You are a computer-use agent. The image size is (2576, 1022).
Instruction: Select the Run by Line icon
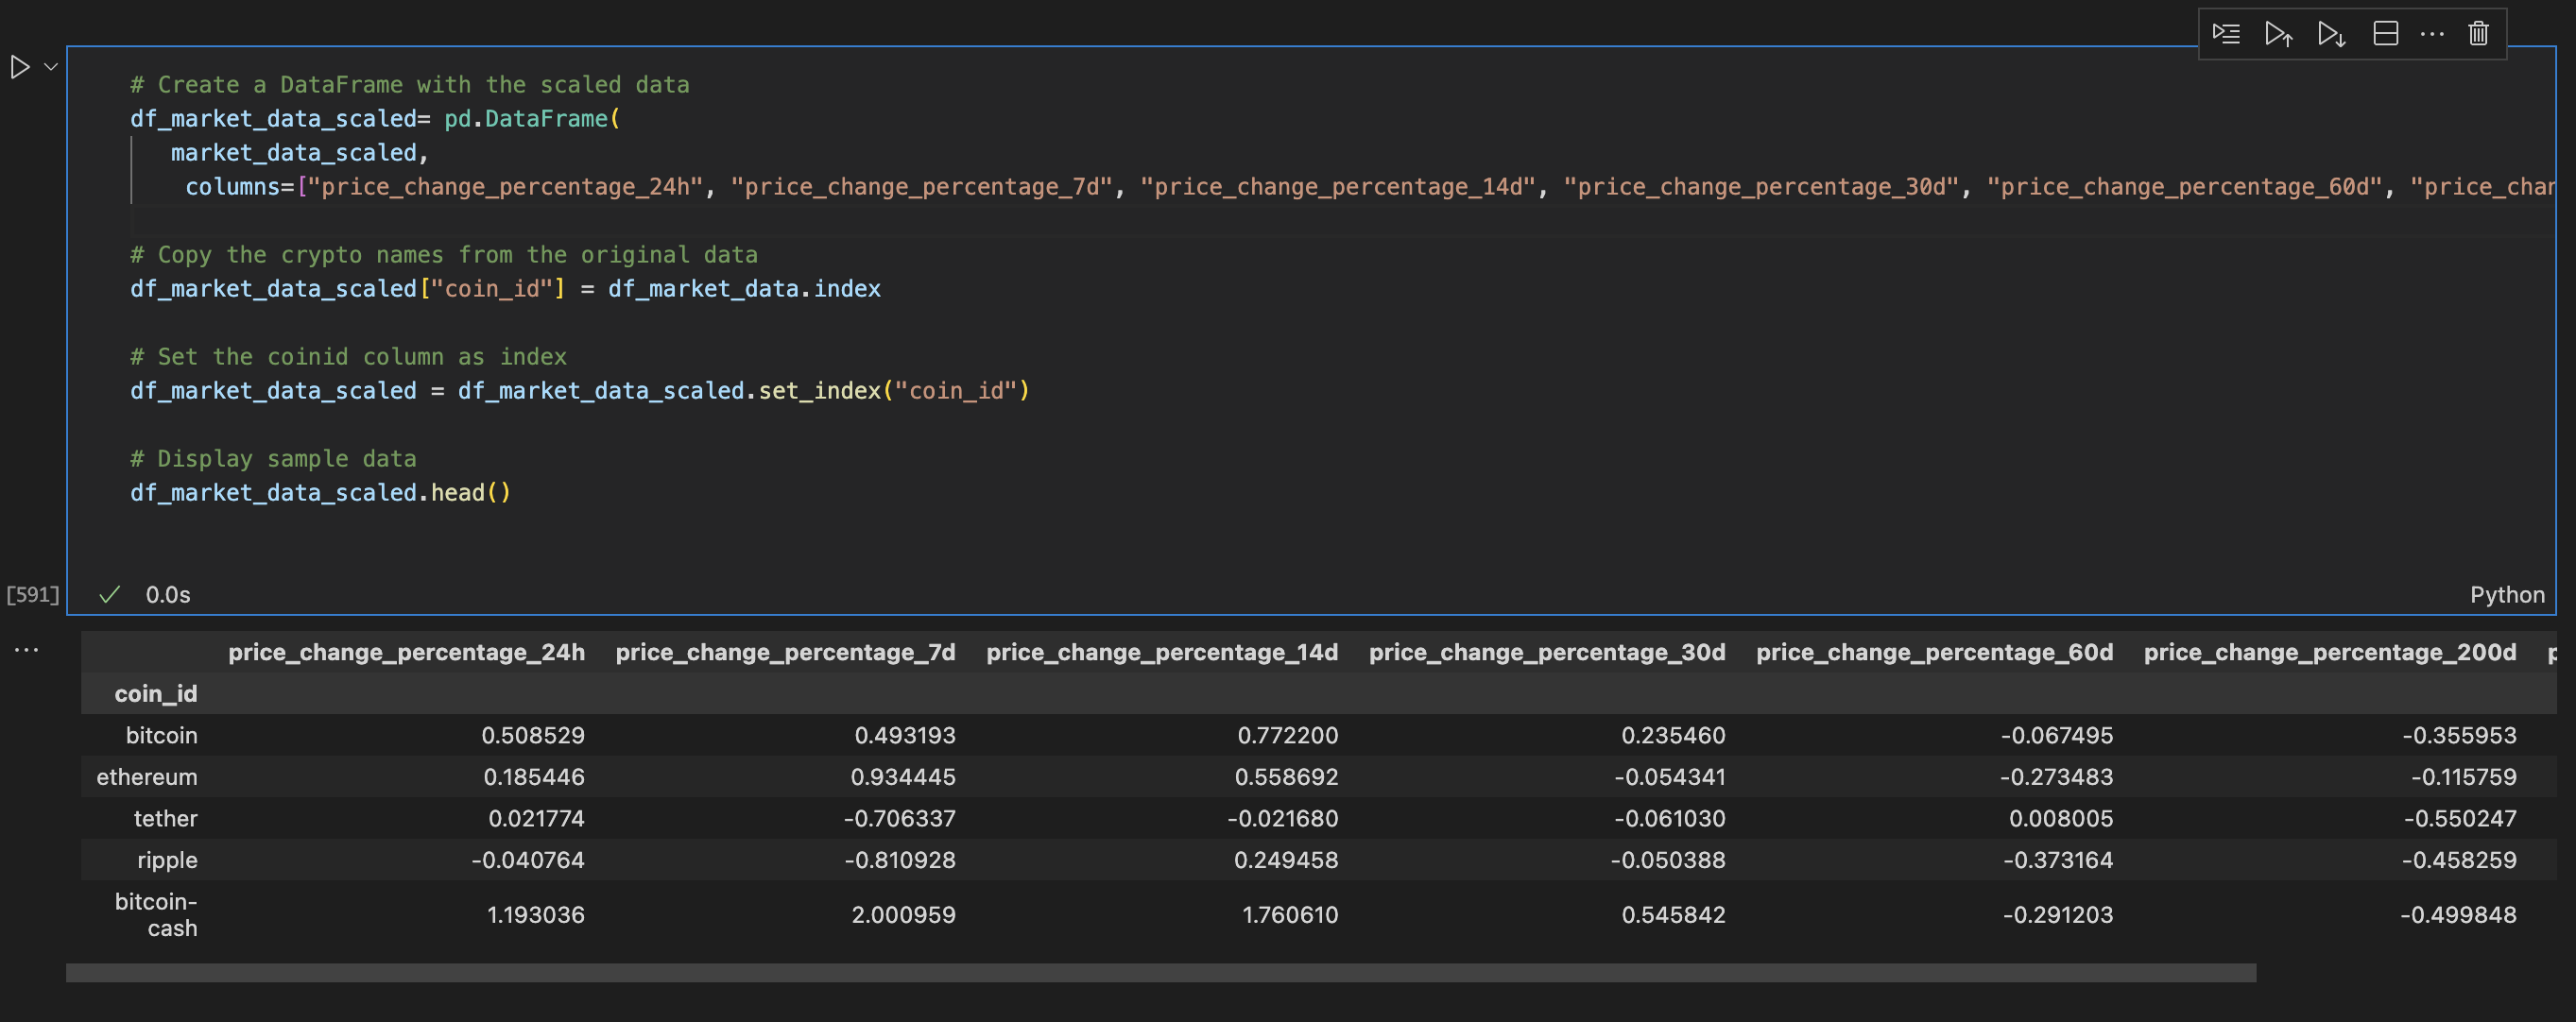2227,33
